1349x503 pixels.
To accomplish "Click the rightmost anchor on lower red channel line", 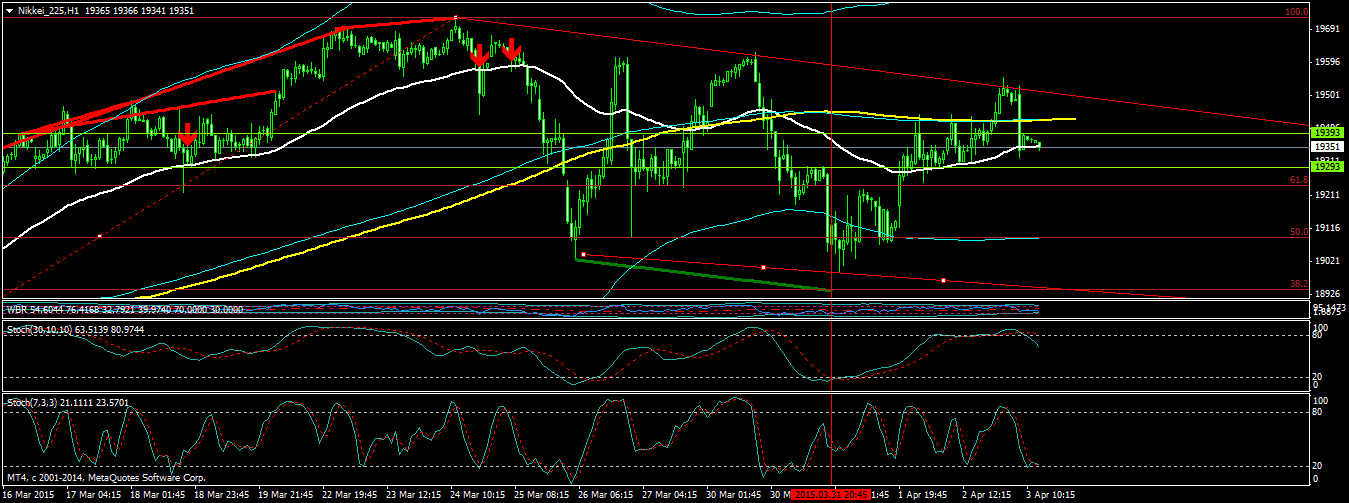I will point(942,280).
